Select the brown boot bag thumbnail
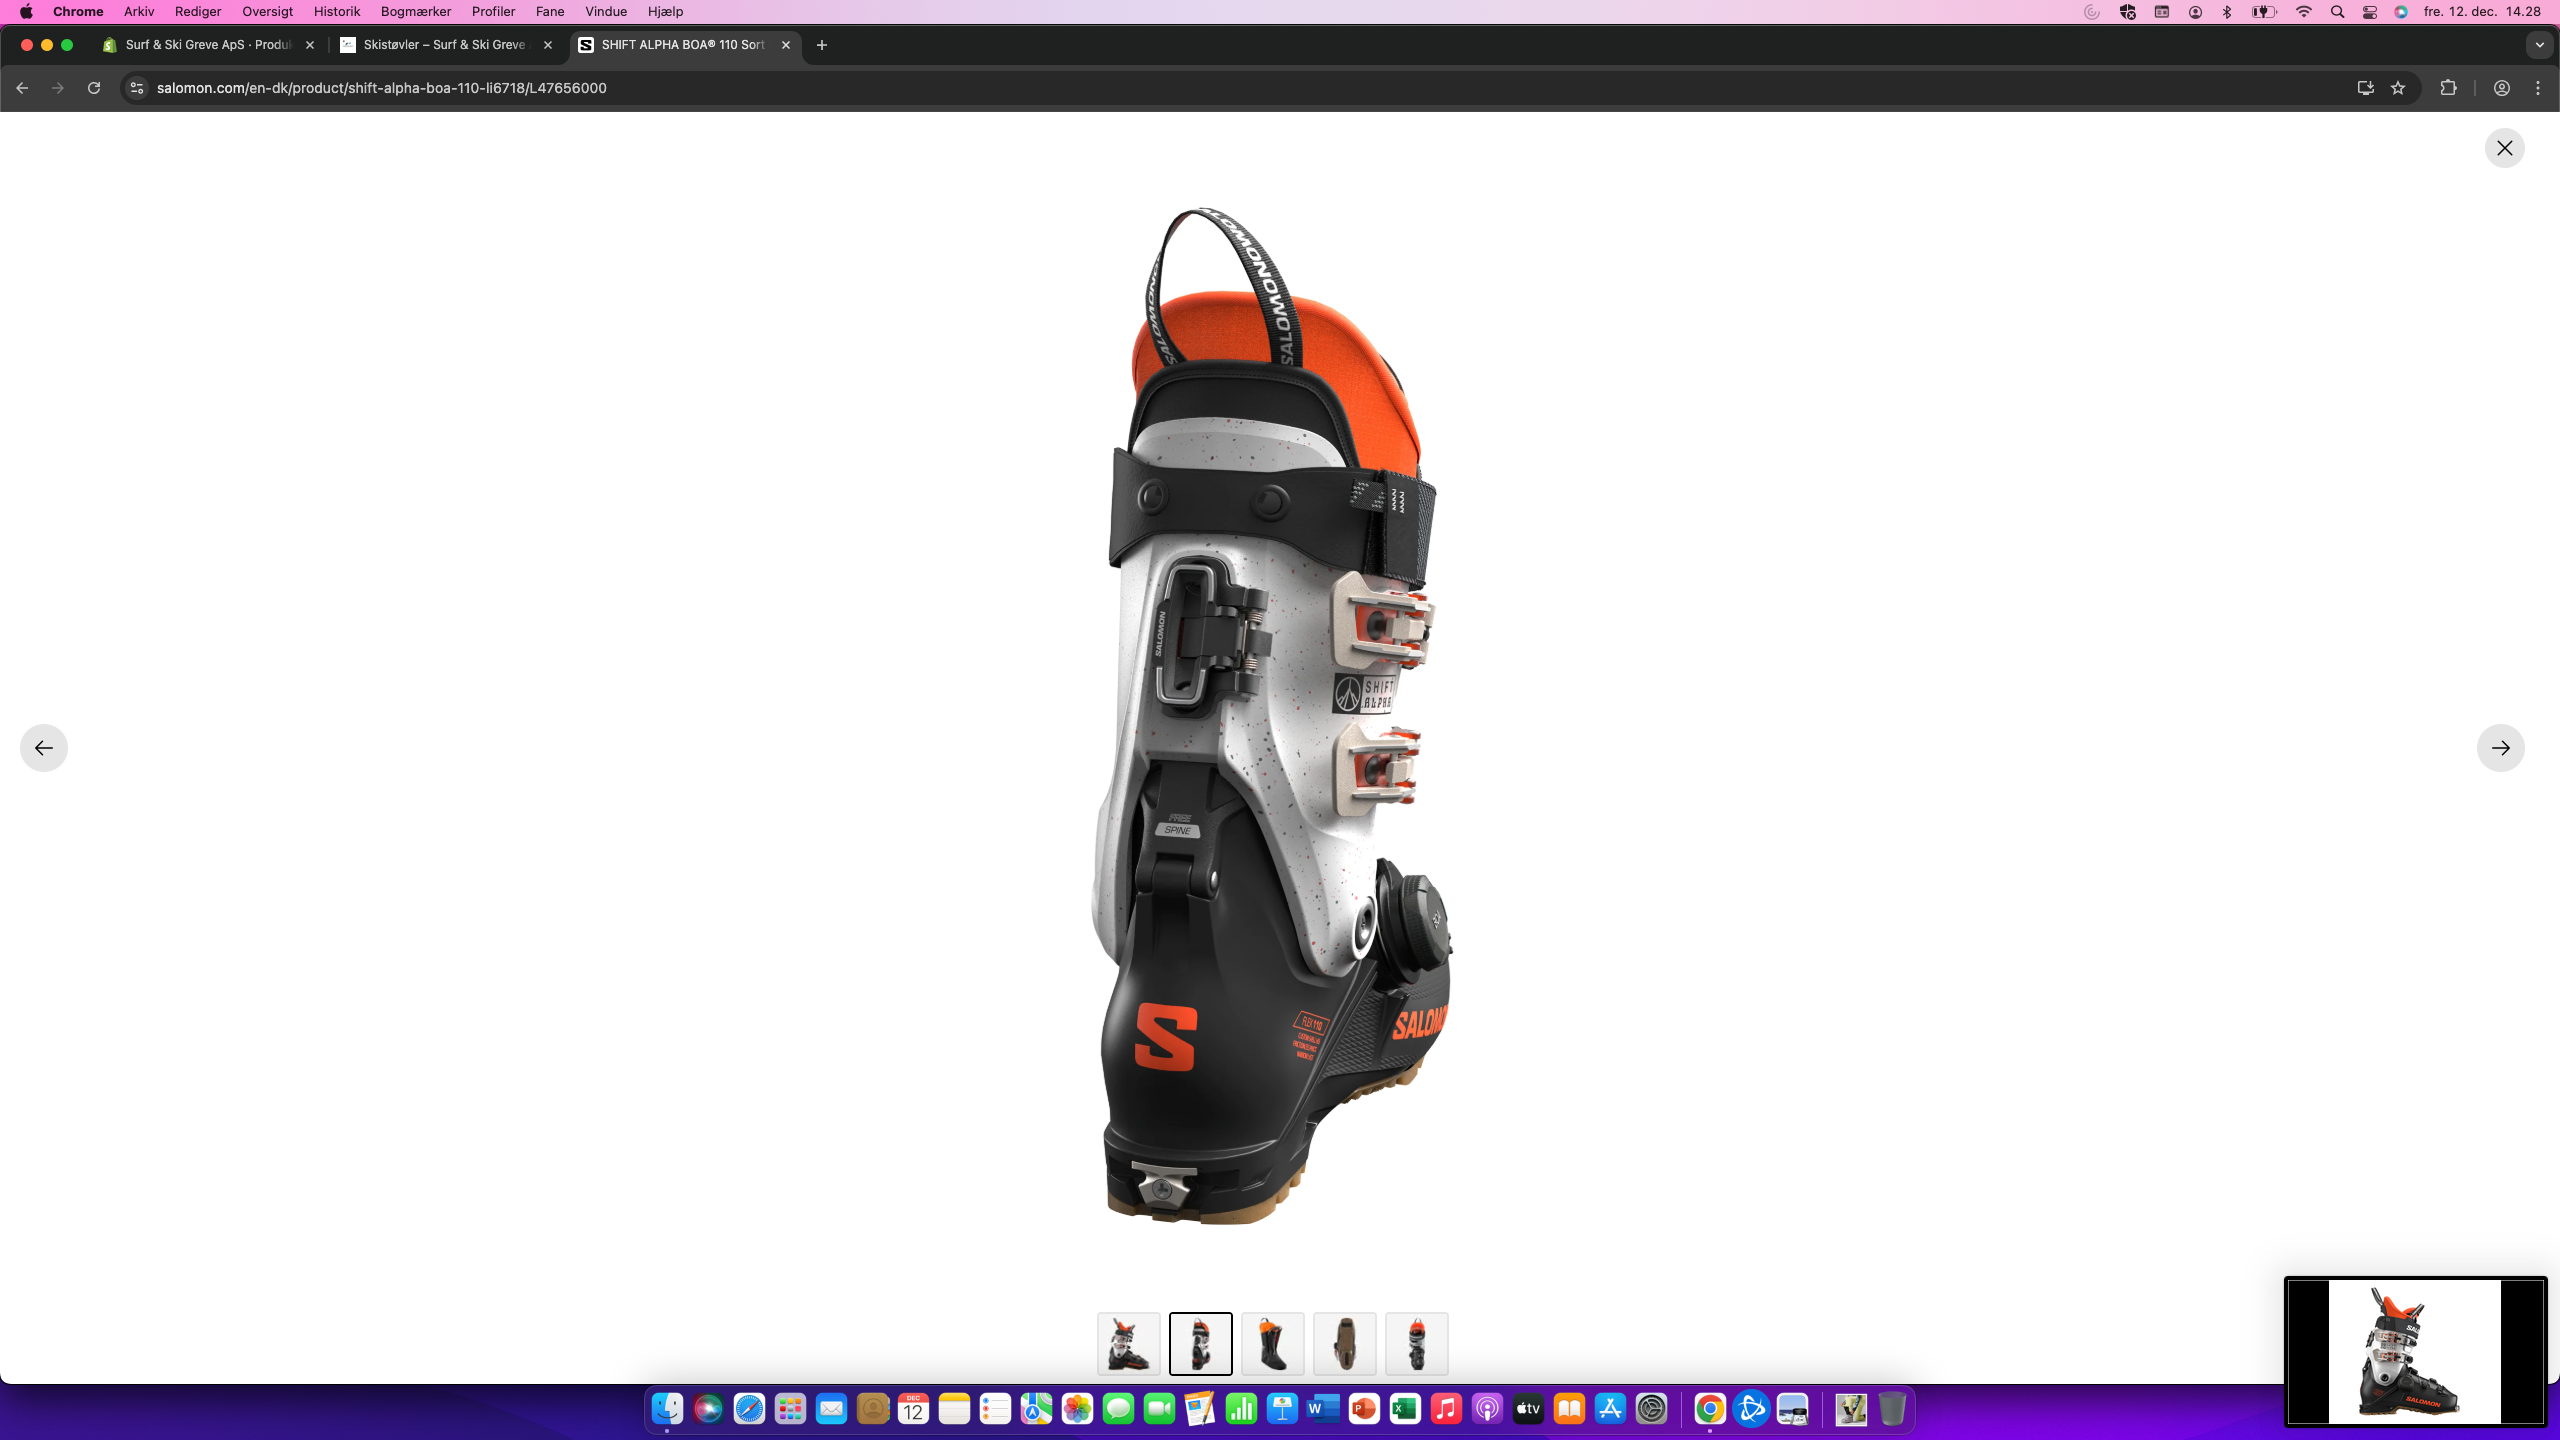Image resolution: width=2560 pixels, height=1440 pixels. pos(1344,1343)
